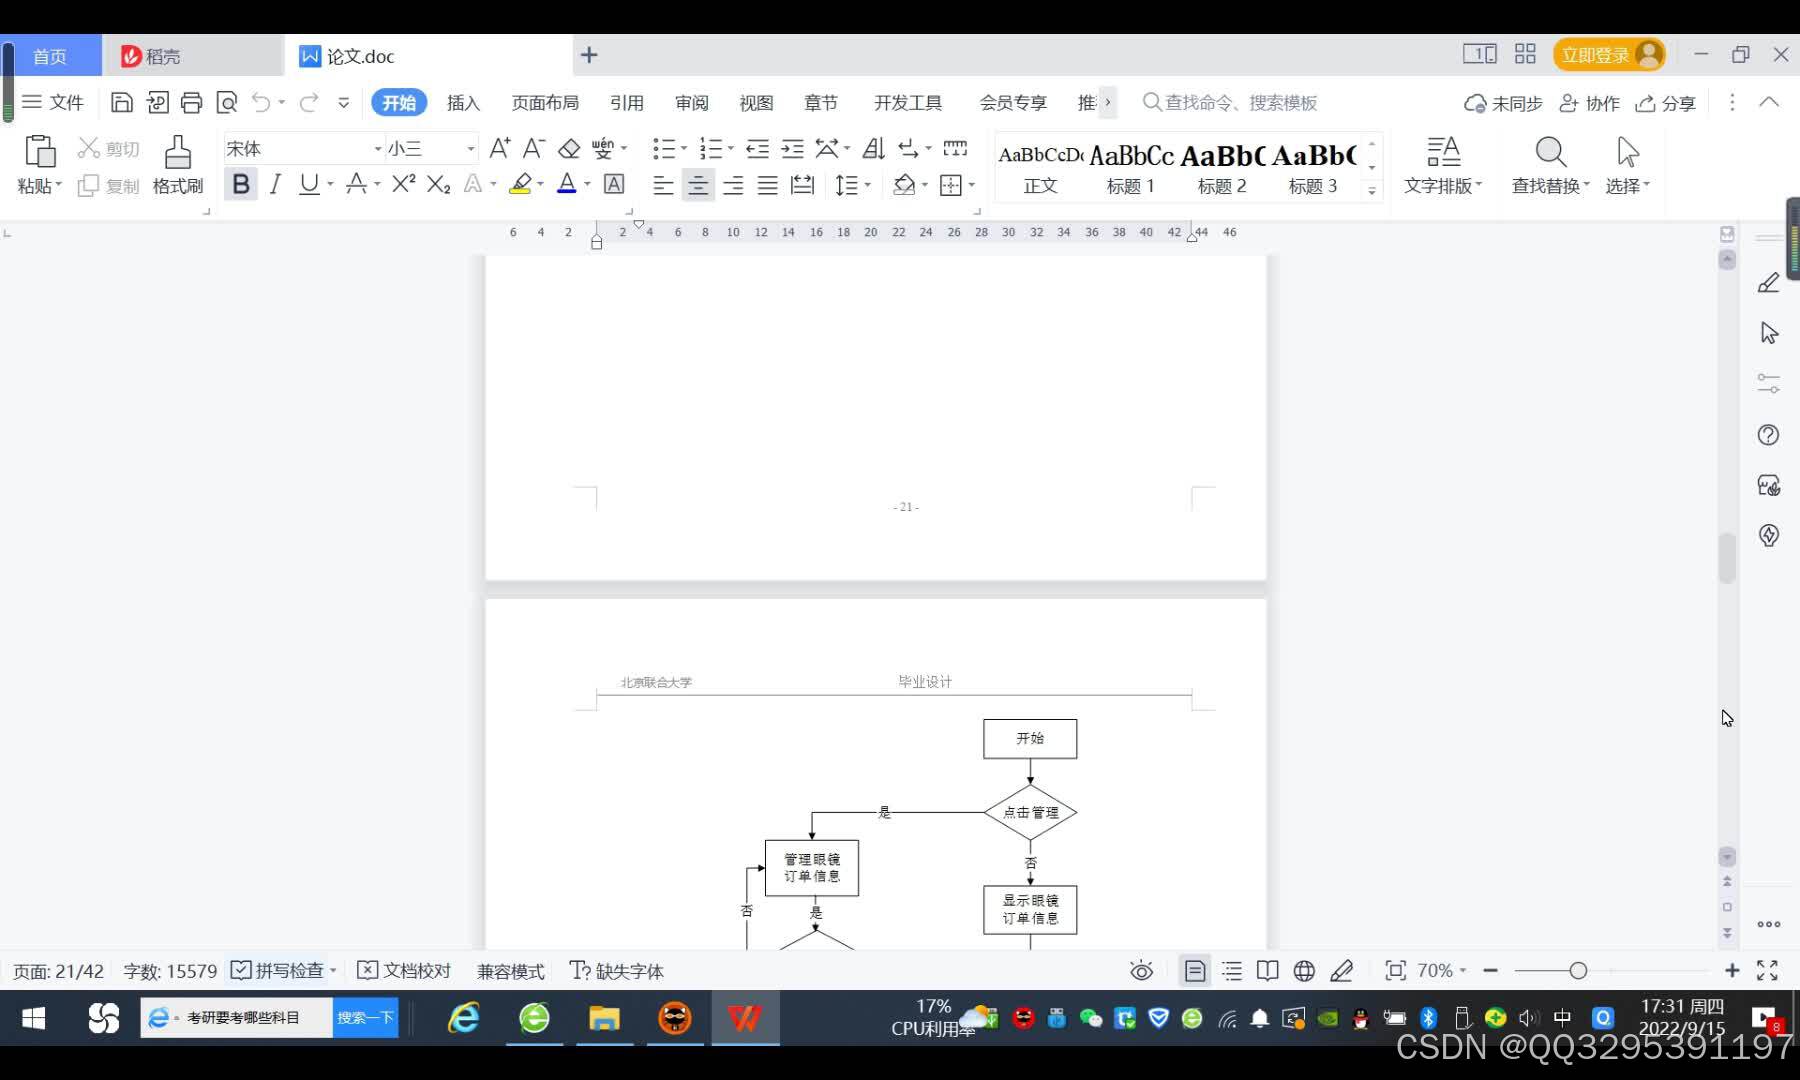
Task: Click the zoom slider handle
Action: tap(1578, 970)
